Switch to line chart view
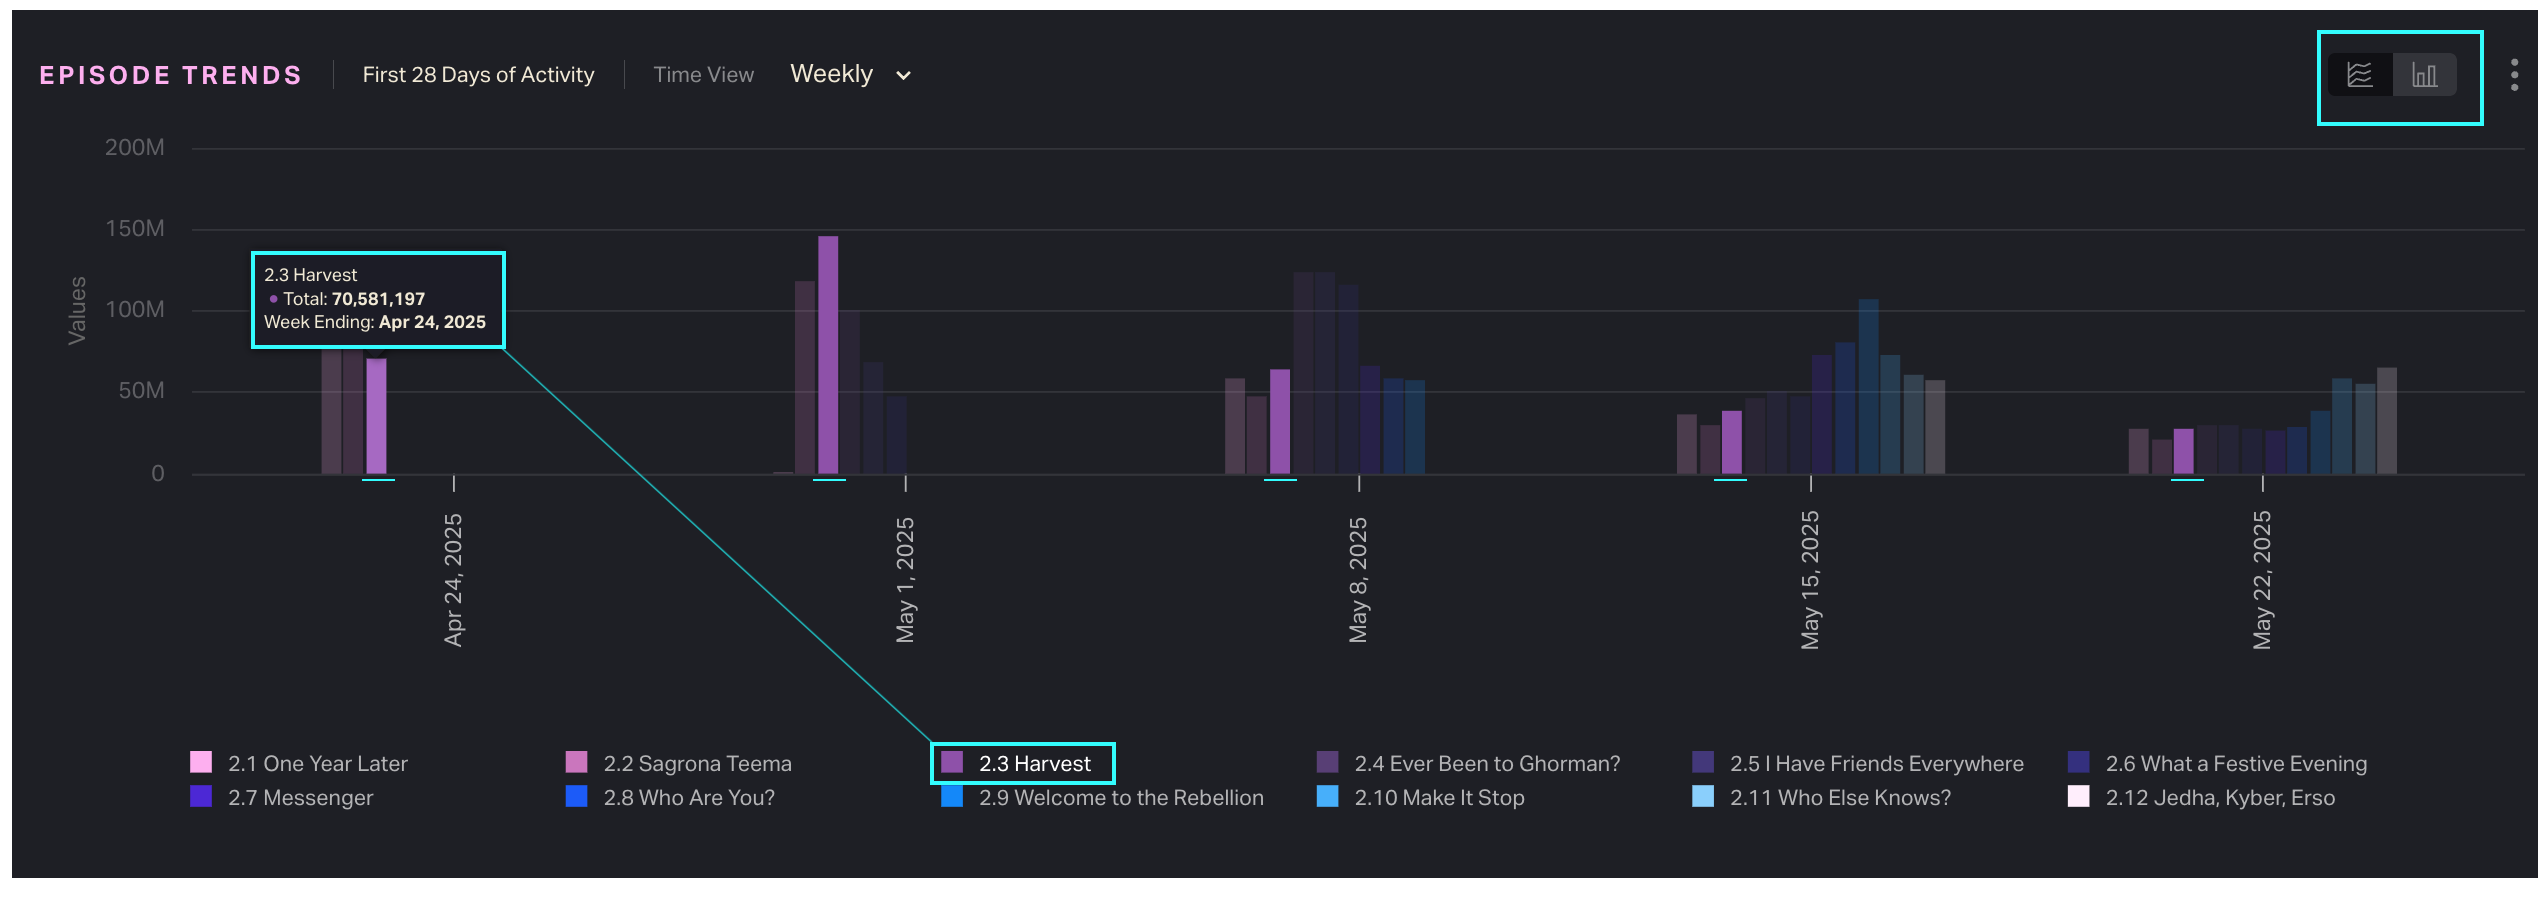 point(2360,75)
